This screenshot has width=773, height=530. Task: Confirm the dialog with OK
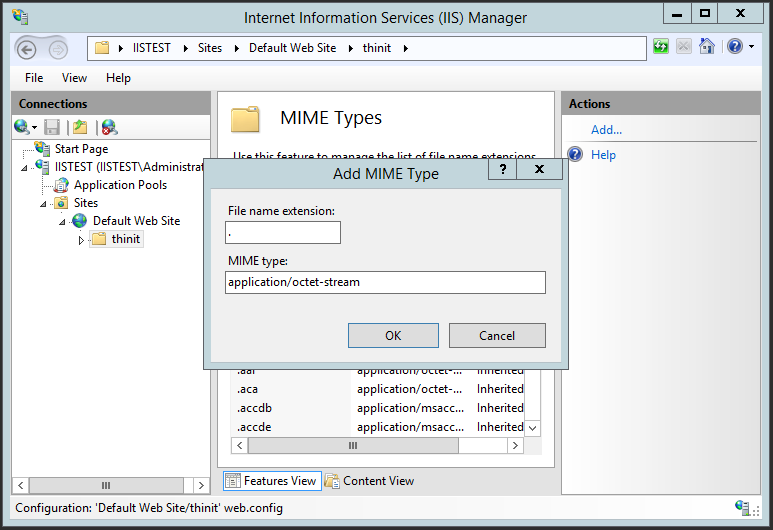click(393, 336)
